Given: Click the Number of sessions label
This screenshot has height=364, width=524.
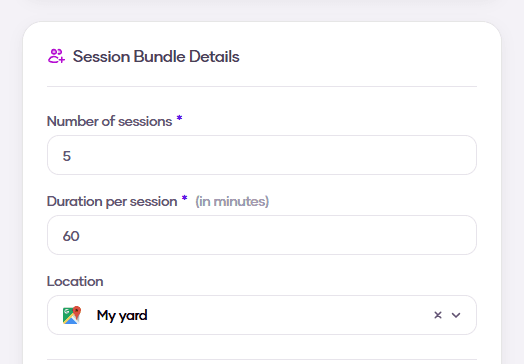Looking at the screenshot, I should pos(109,121).
